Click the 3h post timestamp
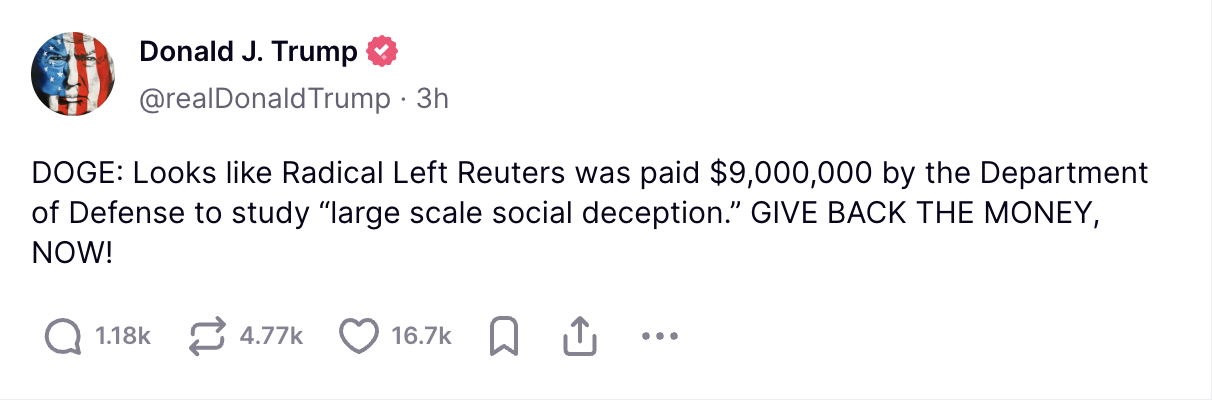Screen dimensions: 1212x400 (x=432, y=98)
